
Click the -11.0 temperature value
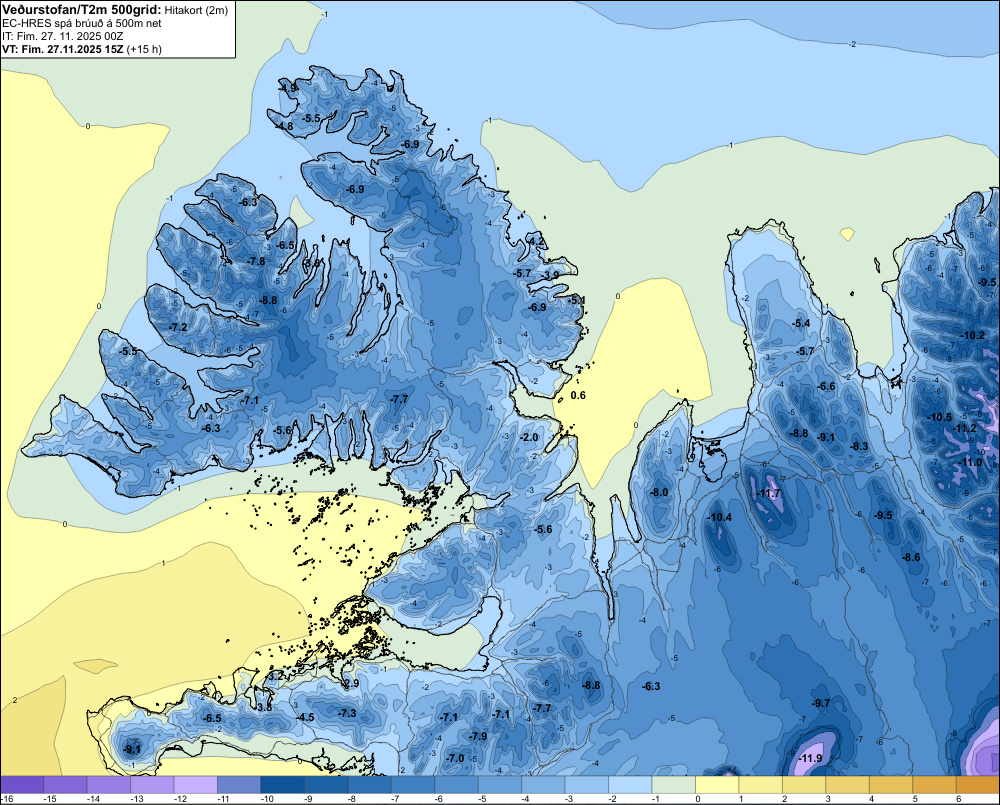pos(971,462)
